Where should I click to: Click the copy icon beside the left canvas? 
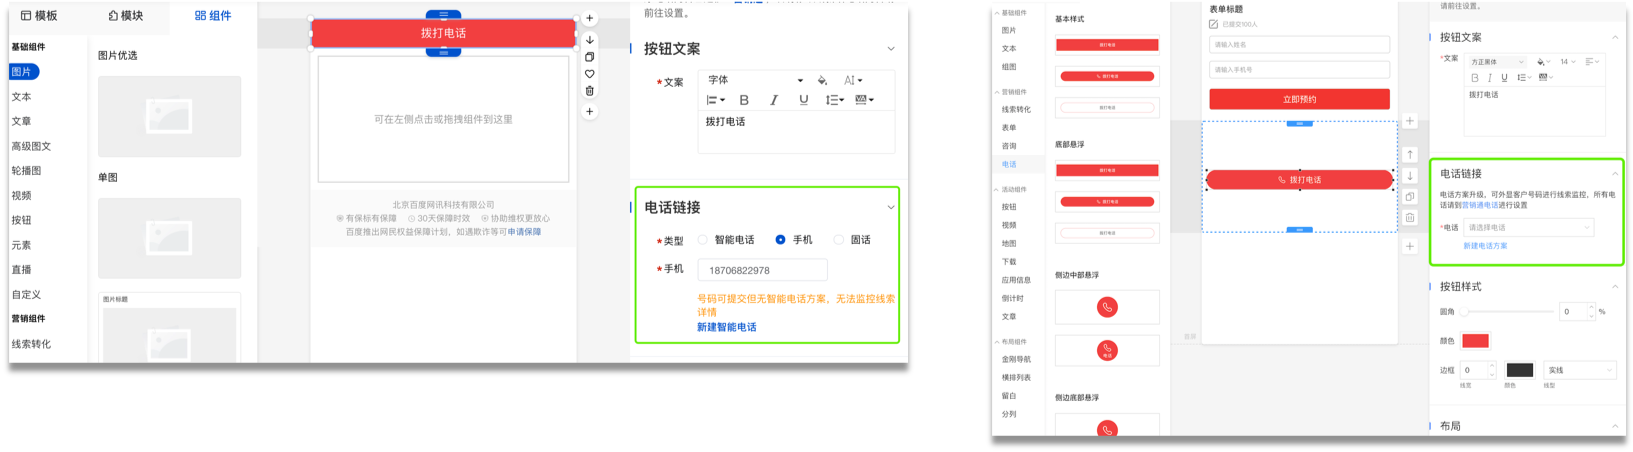(590, 57)
